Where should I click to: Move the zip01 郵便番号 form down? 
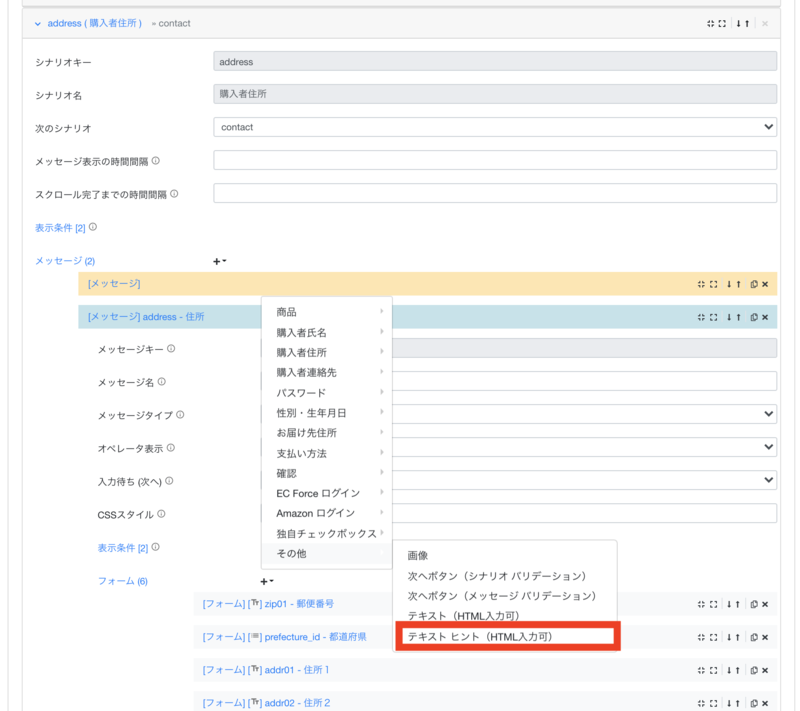[729, 605]
